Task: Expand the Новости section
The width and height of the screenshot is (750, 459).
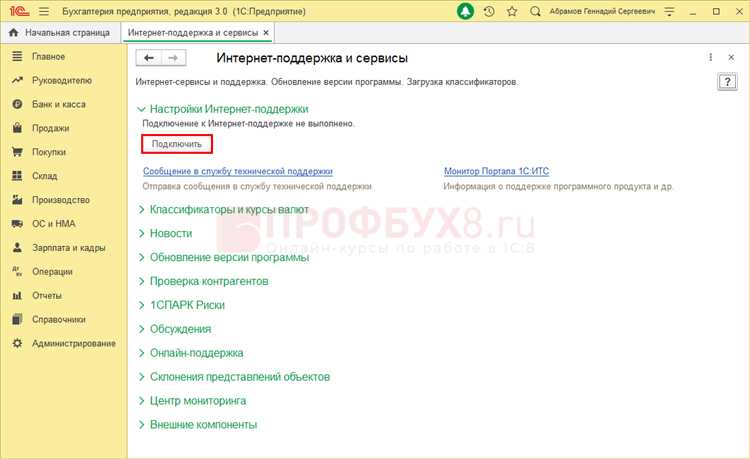Action: 141,233
